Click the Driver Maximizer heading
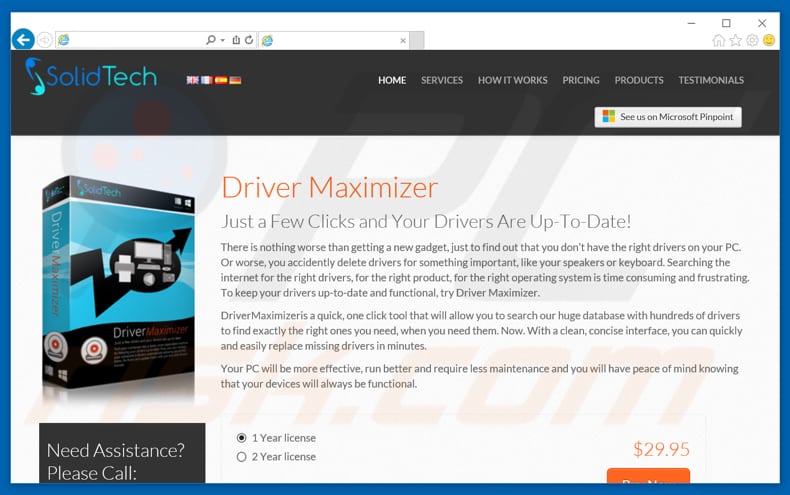790x495 pixels. [x=330, y=188]
